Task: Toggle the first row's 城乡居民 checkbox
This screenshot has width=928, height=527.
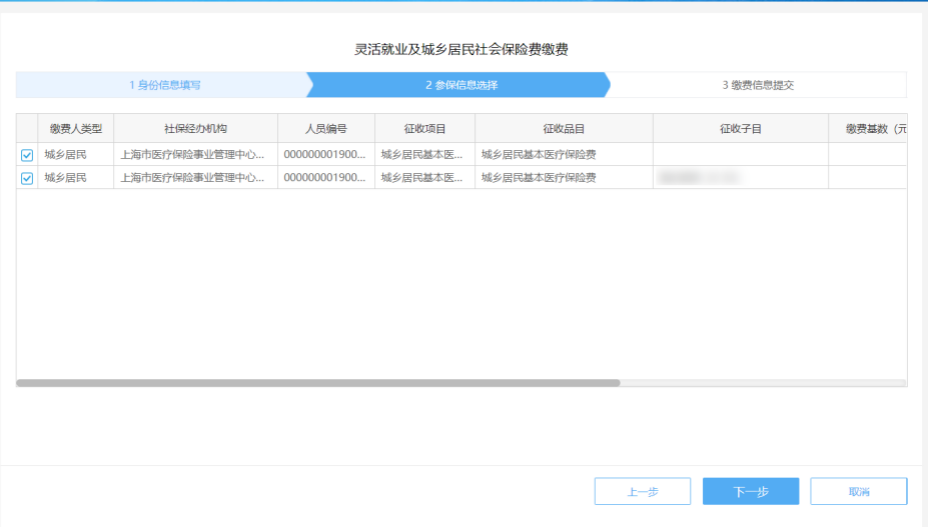Action: point(27,155)
